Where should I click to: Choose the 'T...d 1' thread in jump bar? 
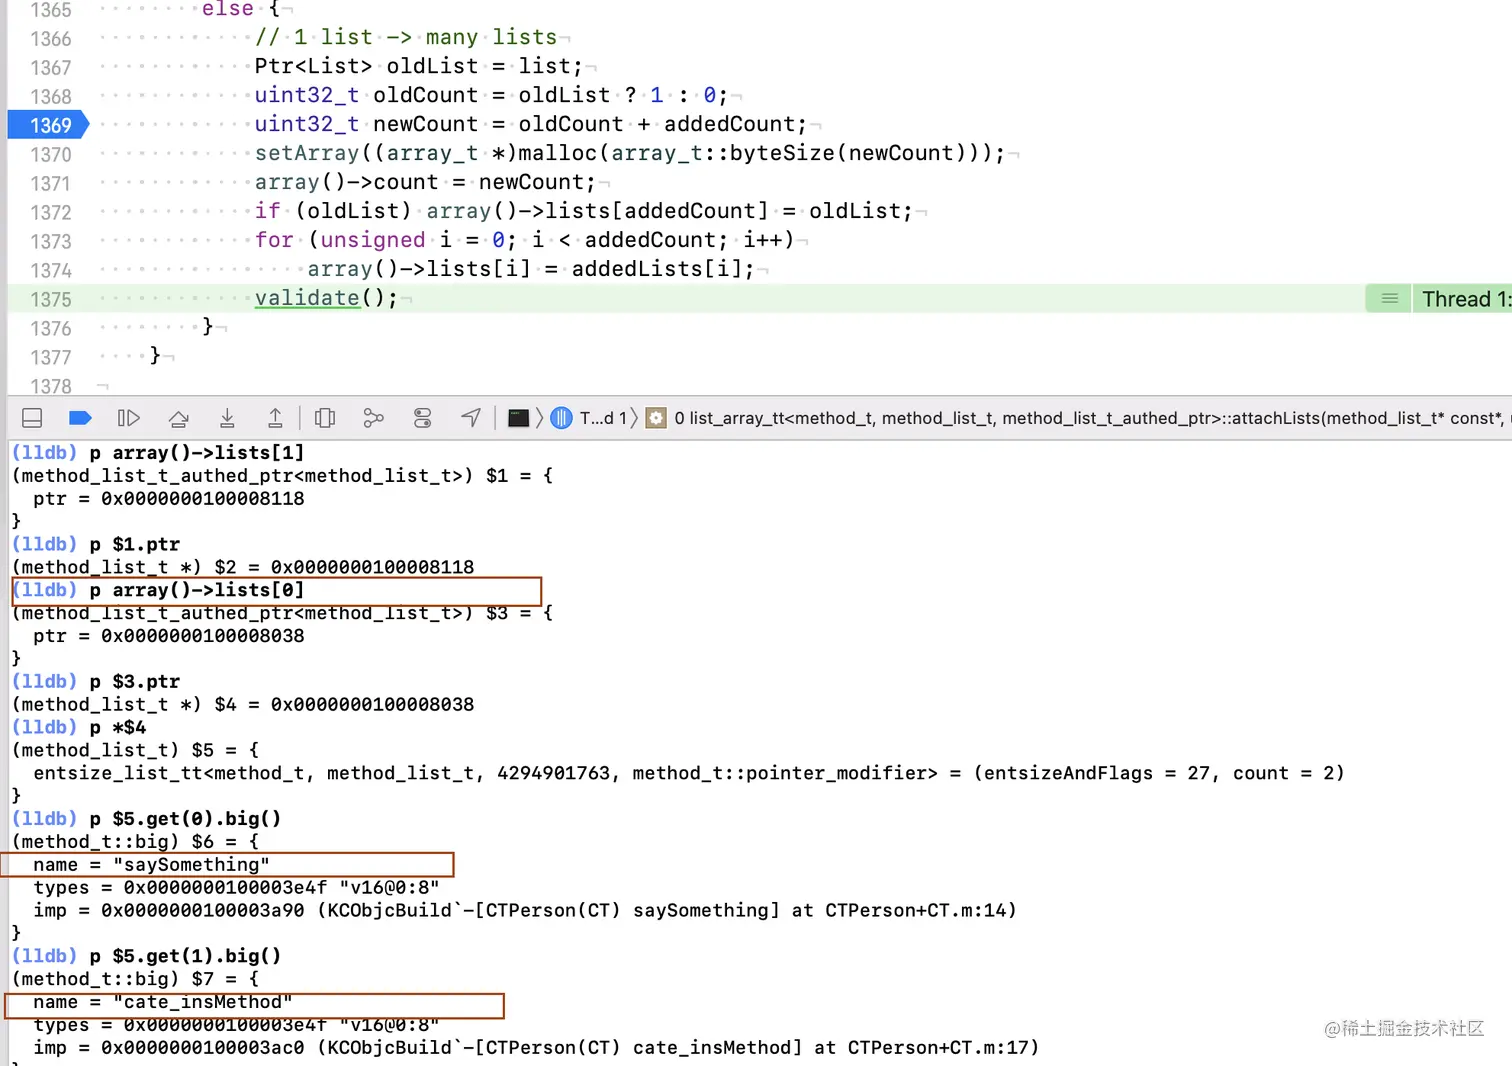click(x=603, y=418)
